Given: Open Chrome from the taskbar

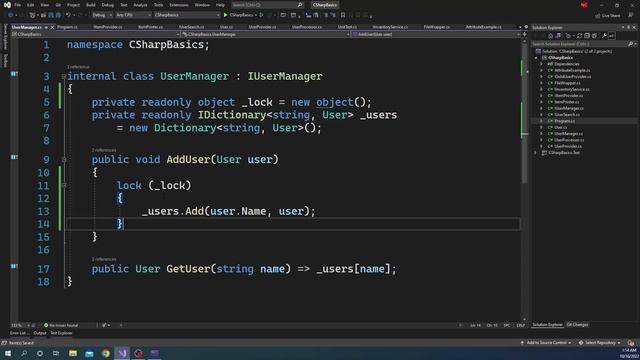Looking at the screenshot, I should [106, 353].
